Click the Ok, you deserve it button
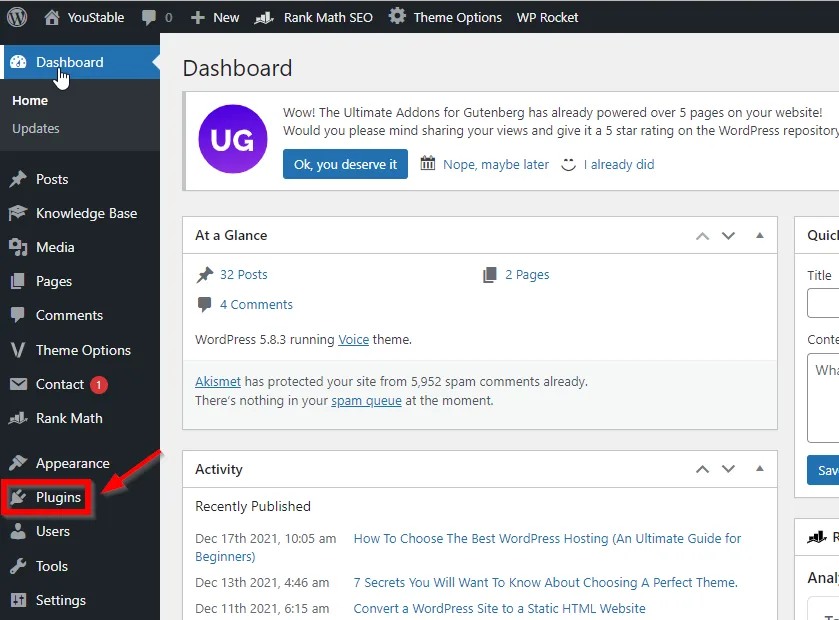 click(345, 164)
